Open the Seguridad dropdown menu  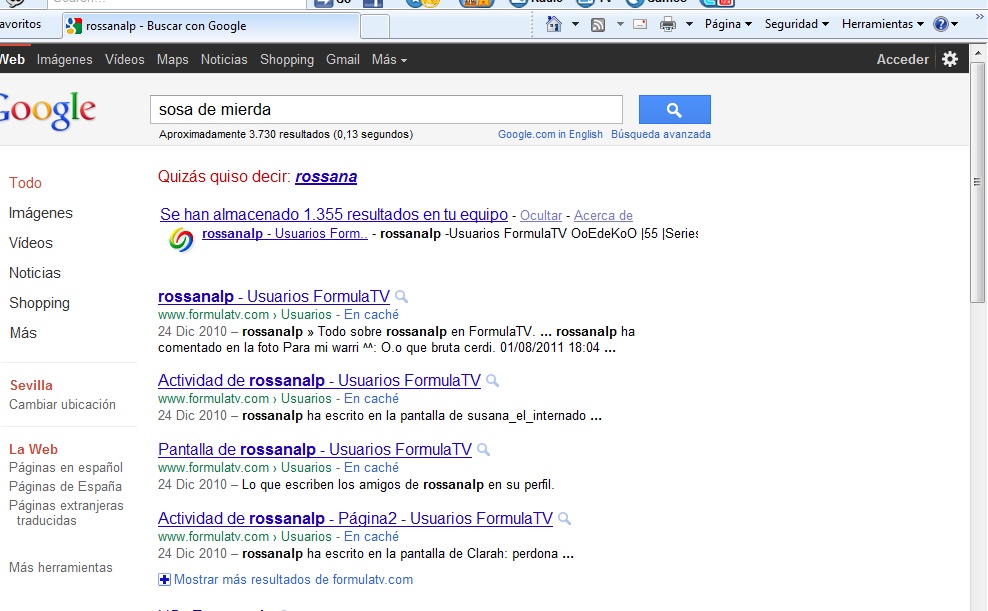797,24
